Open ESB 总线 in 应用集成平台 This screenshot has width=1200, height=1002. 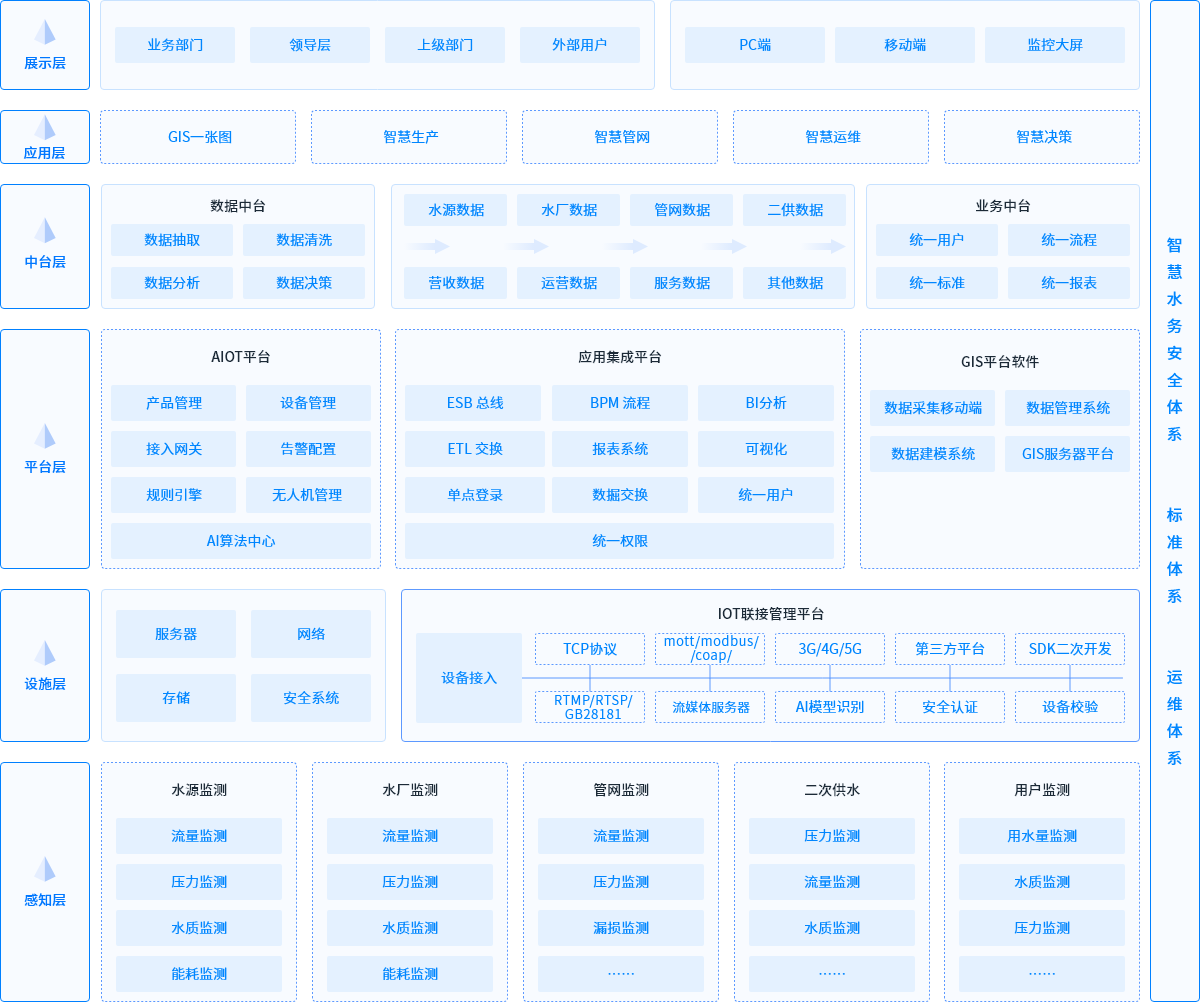point(474,403)
